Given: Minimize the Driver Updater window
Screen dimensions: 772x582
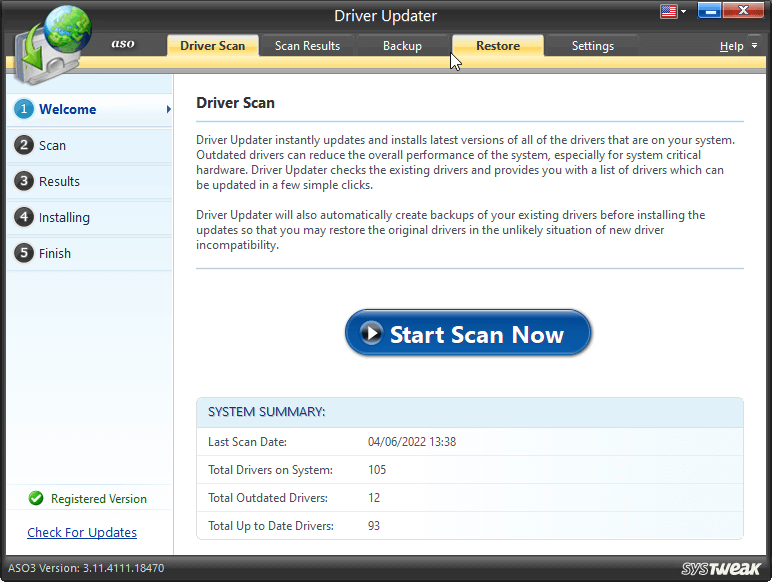Looking at the screenshot, I should tap(709, 10).
